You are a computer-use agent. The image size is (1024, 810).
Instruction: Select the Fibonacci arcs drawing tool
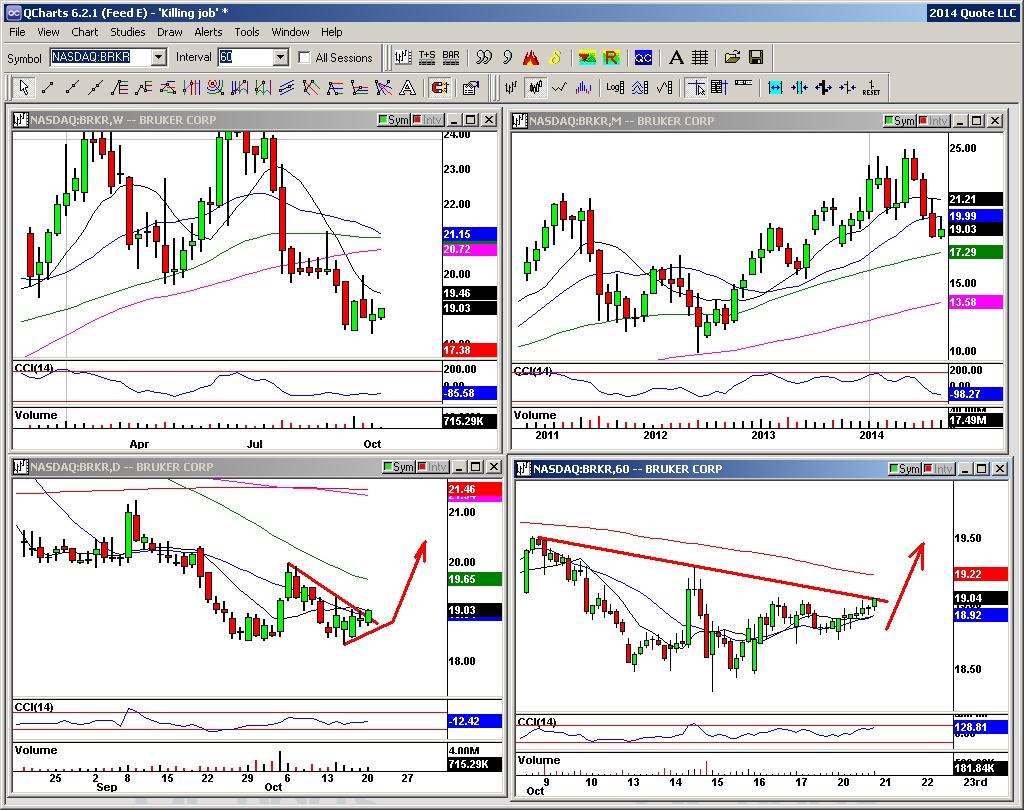coord(216,87)
